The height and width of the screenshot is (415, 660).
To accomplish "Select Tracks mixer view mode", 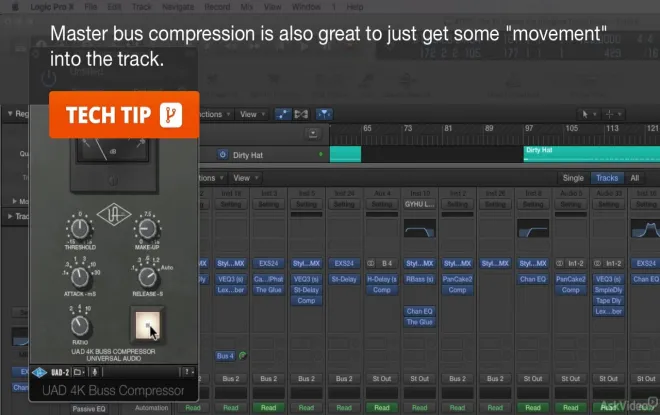I will click(607, 178).
